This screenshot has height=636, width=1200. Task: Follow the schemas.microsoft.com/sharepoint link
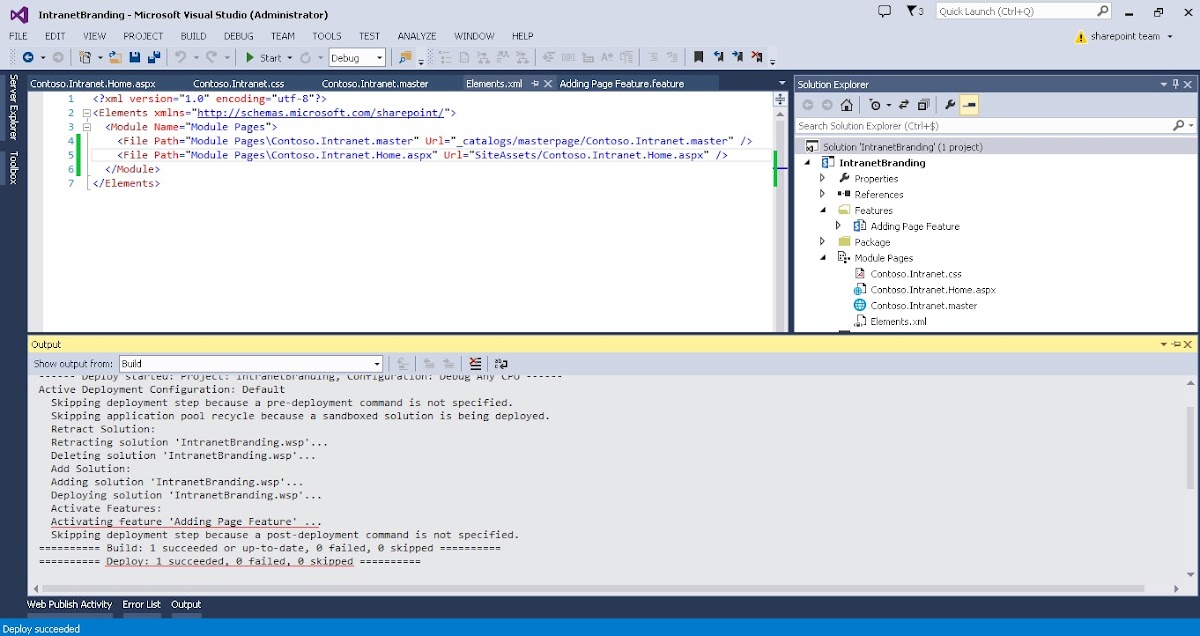click(x=319, y=113)
